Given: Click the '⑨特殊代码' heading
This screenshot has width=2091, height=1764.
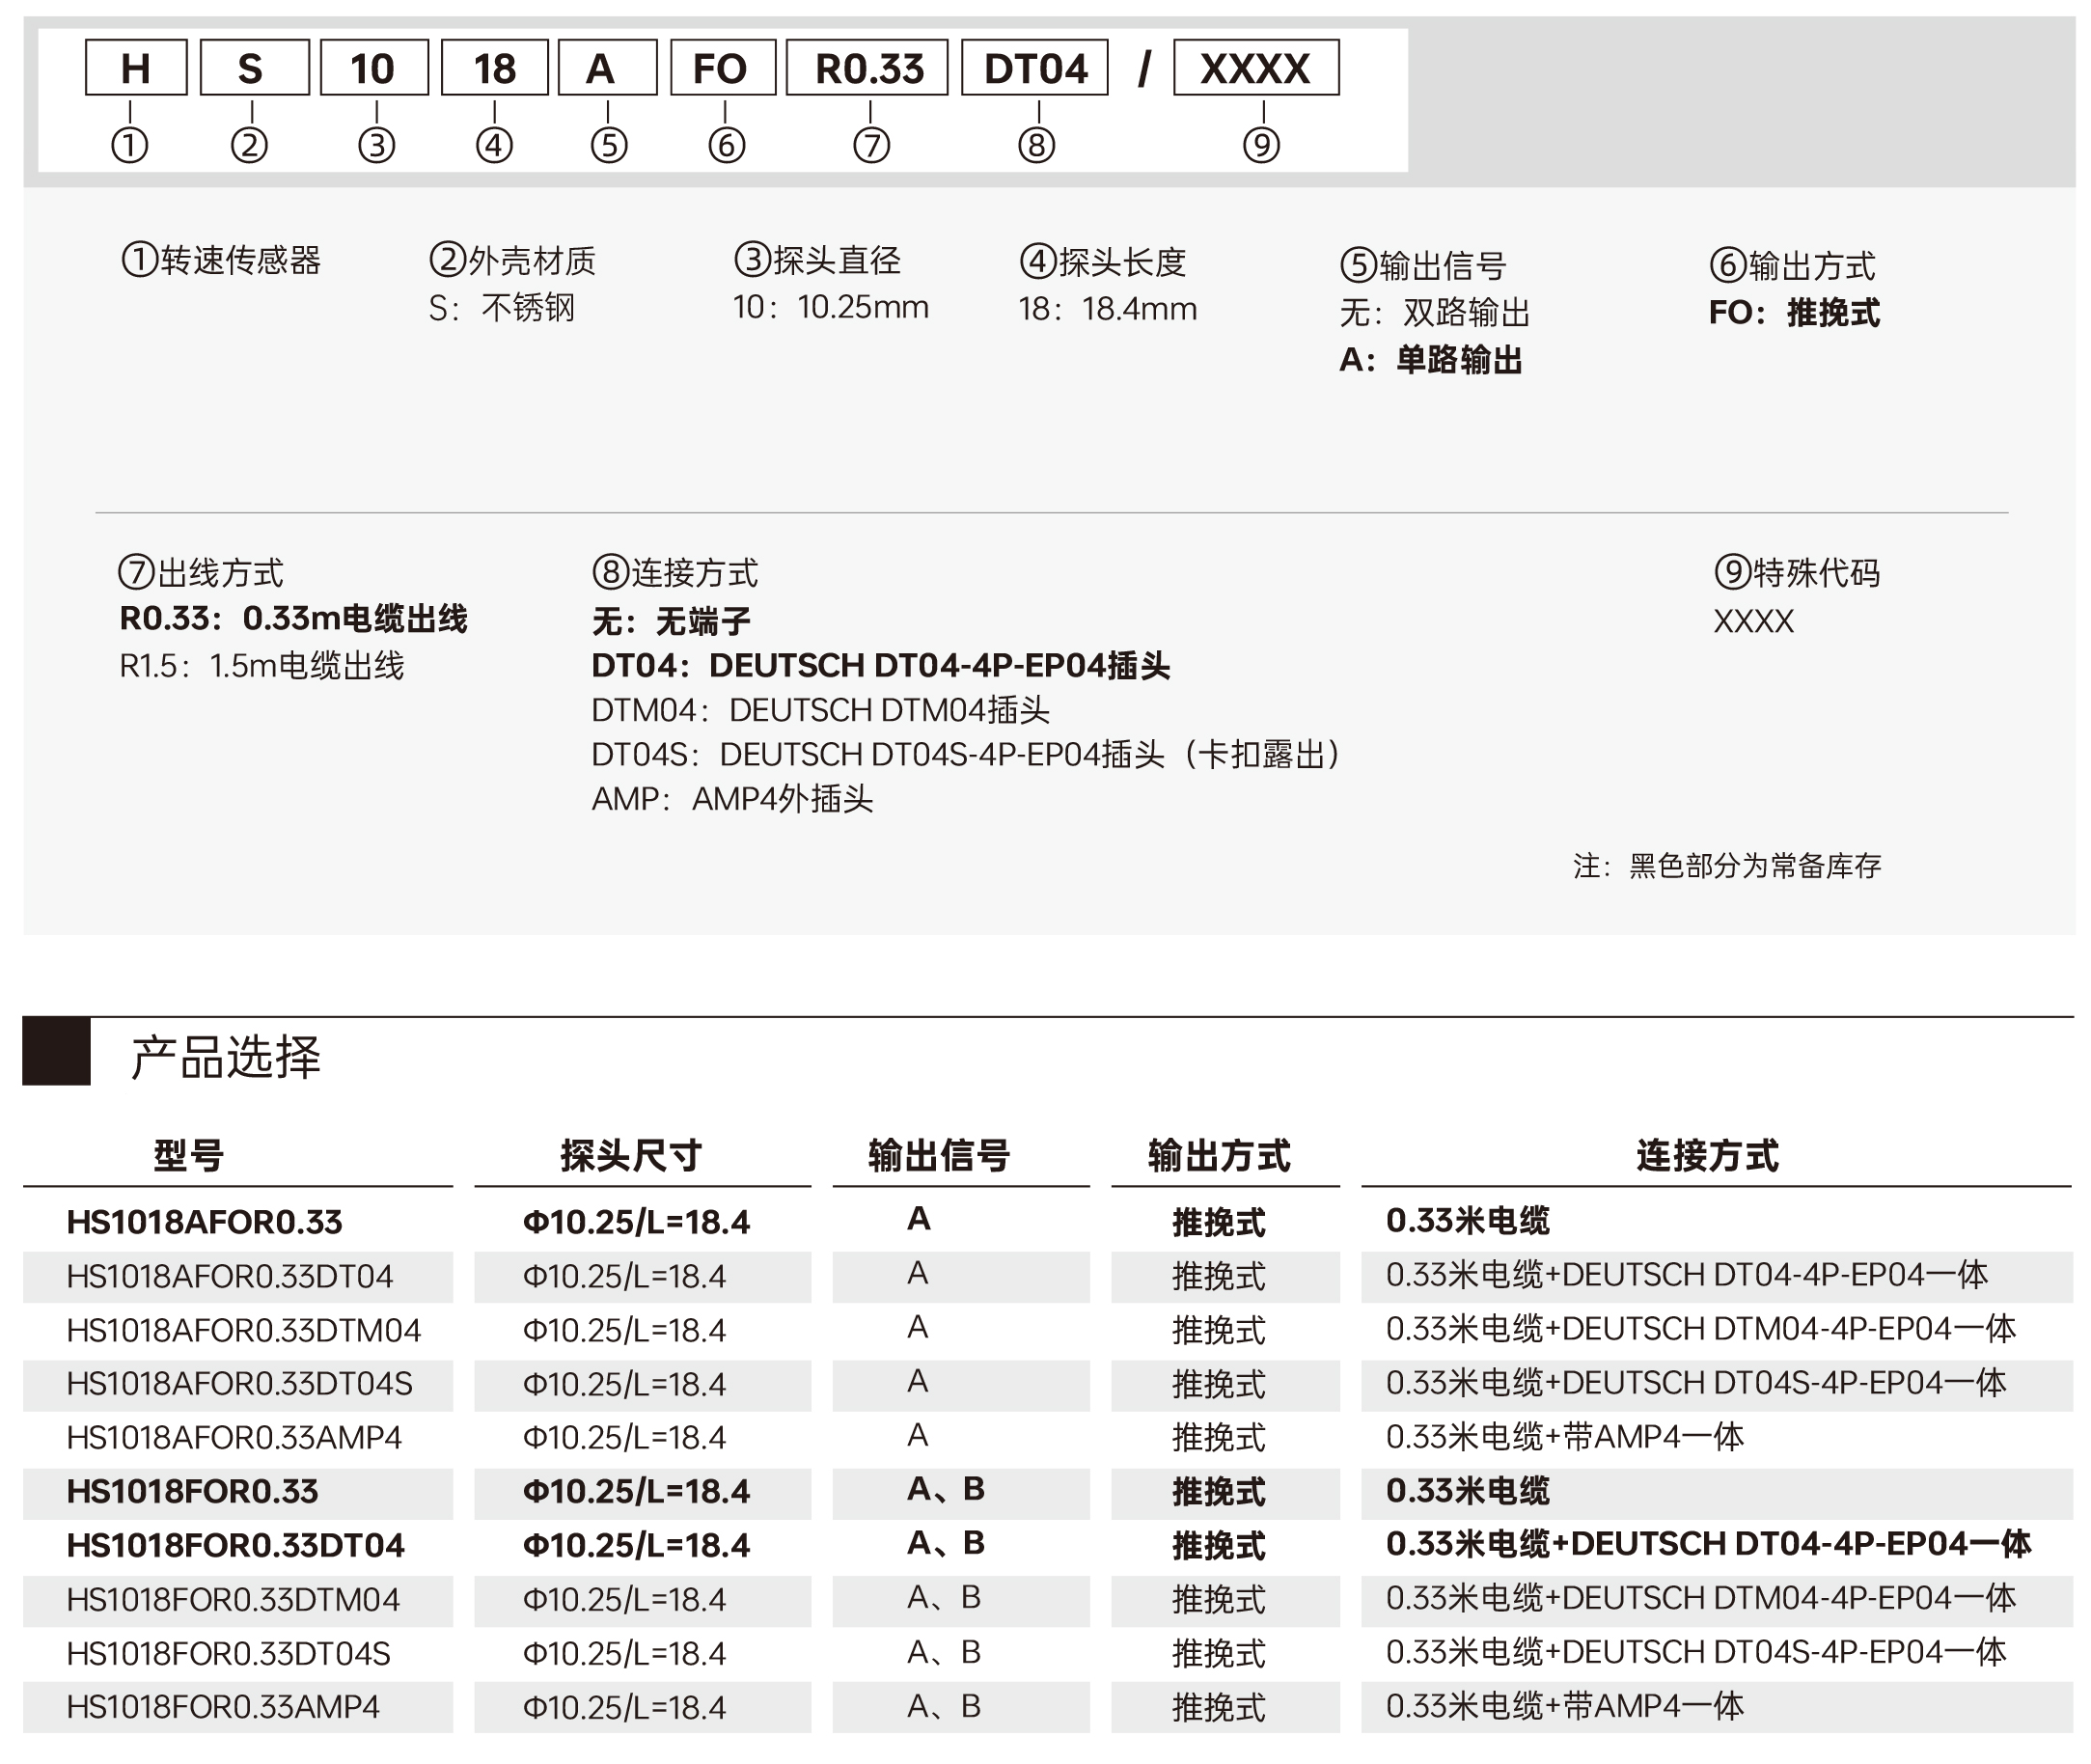Looking at the screenshot, I should (x=1797, y=573).
